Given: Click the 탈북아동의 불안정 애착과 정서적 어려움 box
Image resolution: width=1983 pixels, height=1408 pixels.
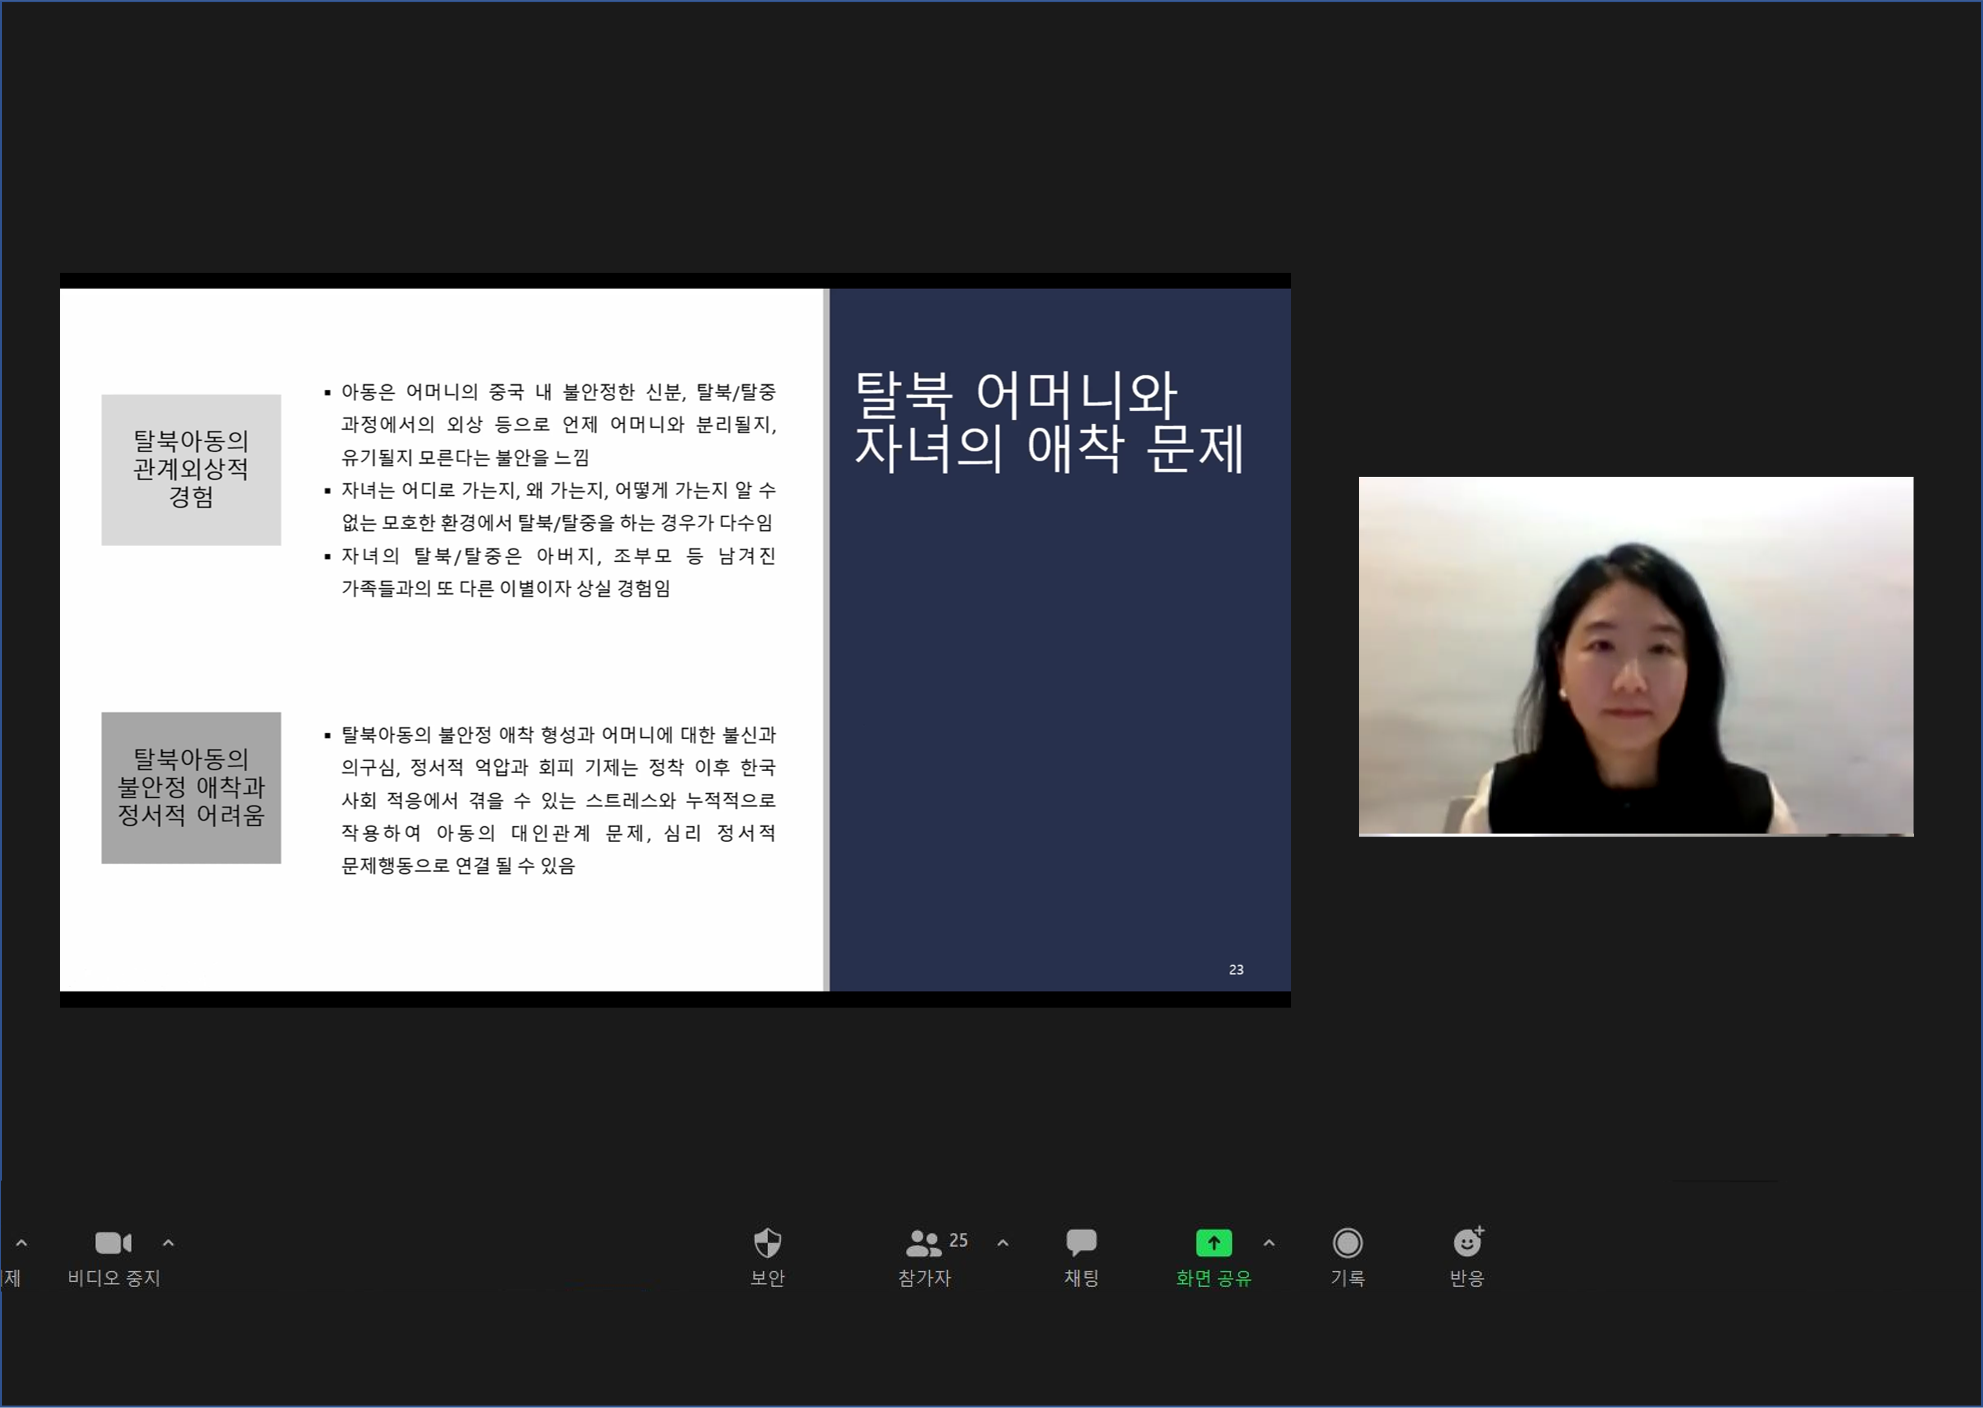Looking at the screenshot, I should [191, 787].
